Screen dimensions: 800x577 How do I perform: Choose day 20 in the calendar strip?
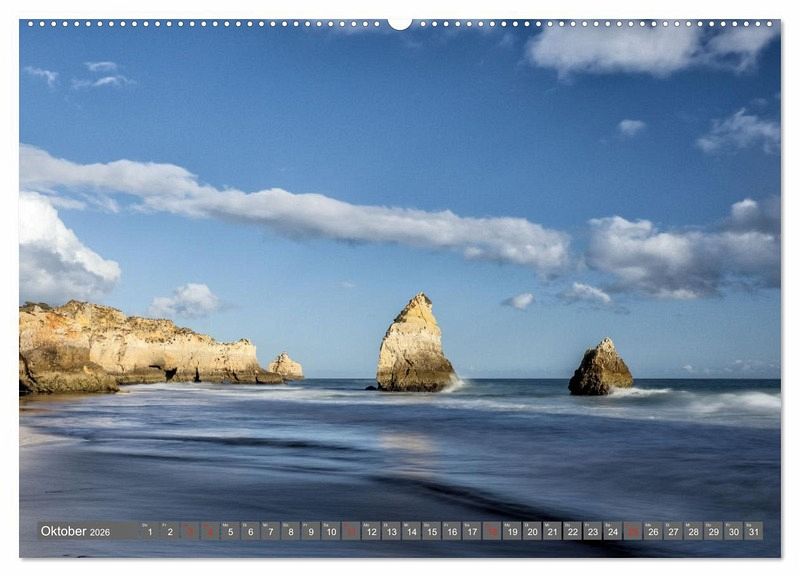pyautogui.click(x=532, y=531)
